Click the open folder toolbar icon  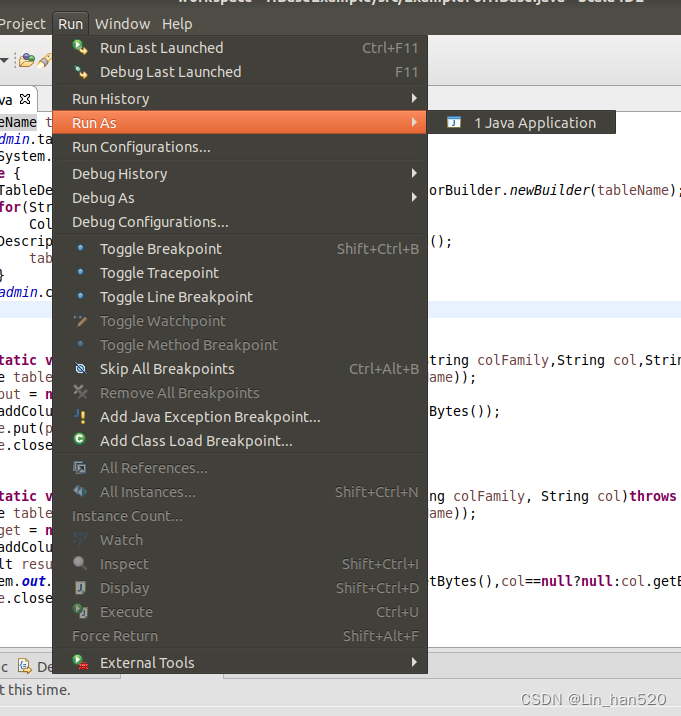pyautogui.click(x=27, y=60)
